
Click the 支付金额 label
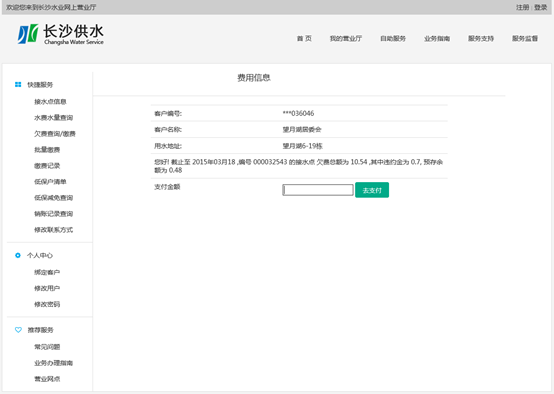pyautogui.click(x=167, y=187)
